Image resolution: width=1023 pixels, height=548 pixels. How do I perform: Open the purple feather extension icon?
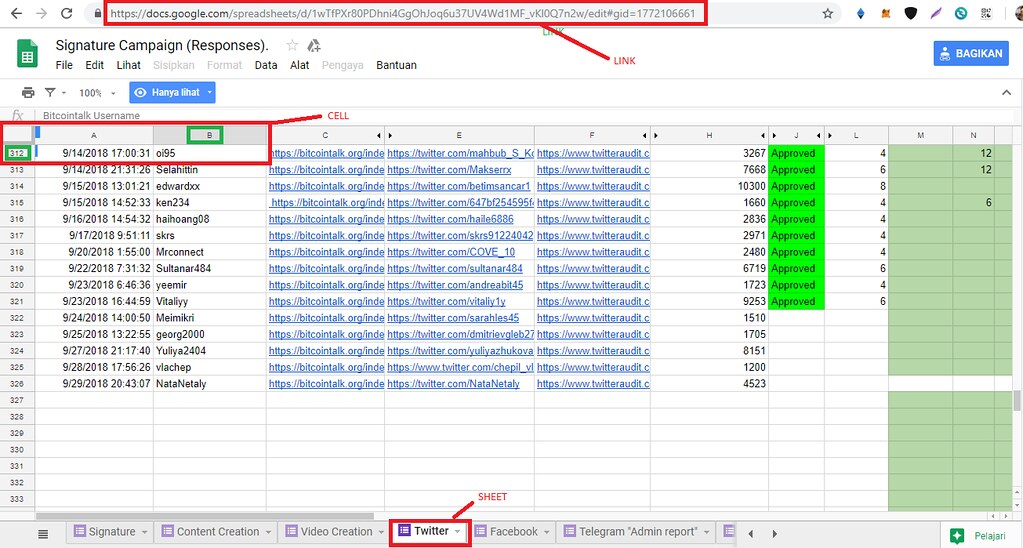[936, 13]
